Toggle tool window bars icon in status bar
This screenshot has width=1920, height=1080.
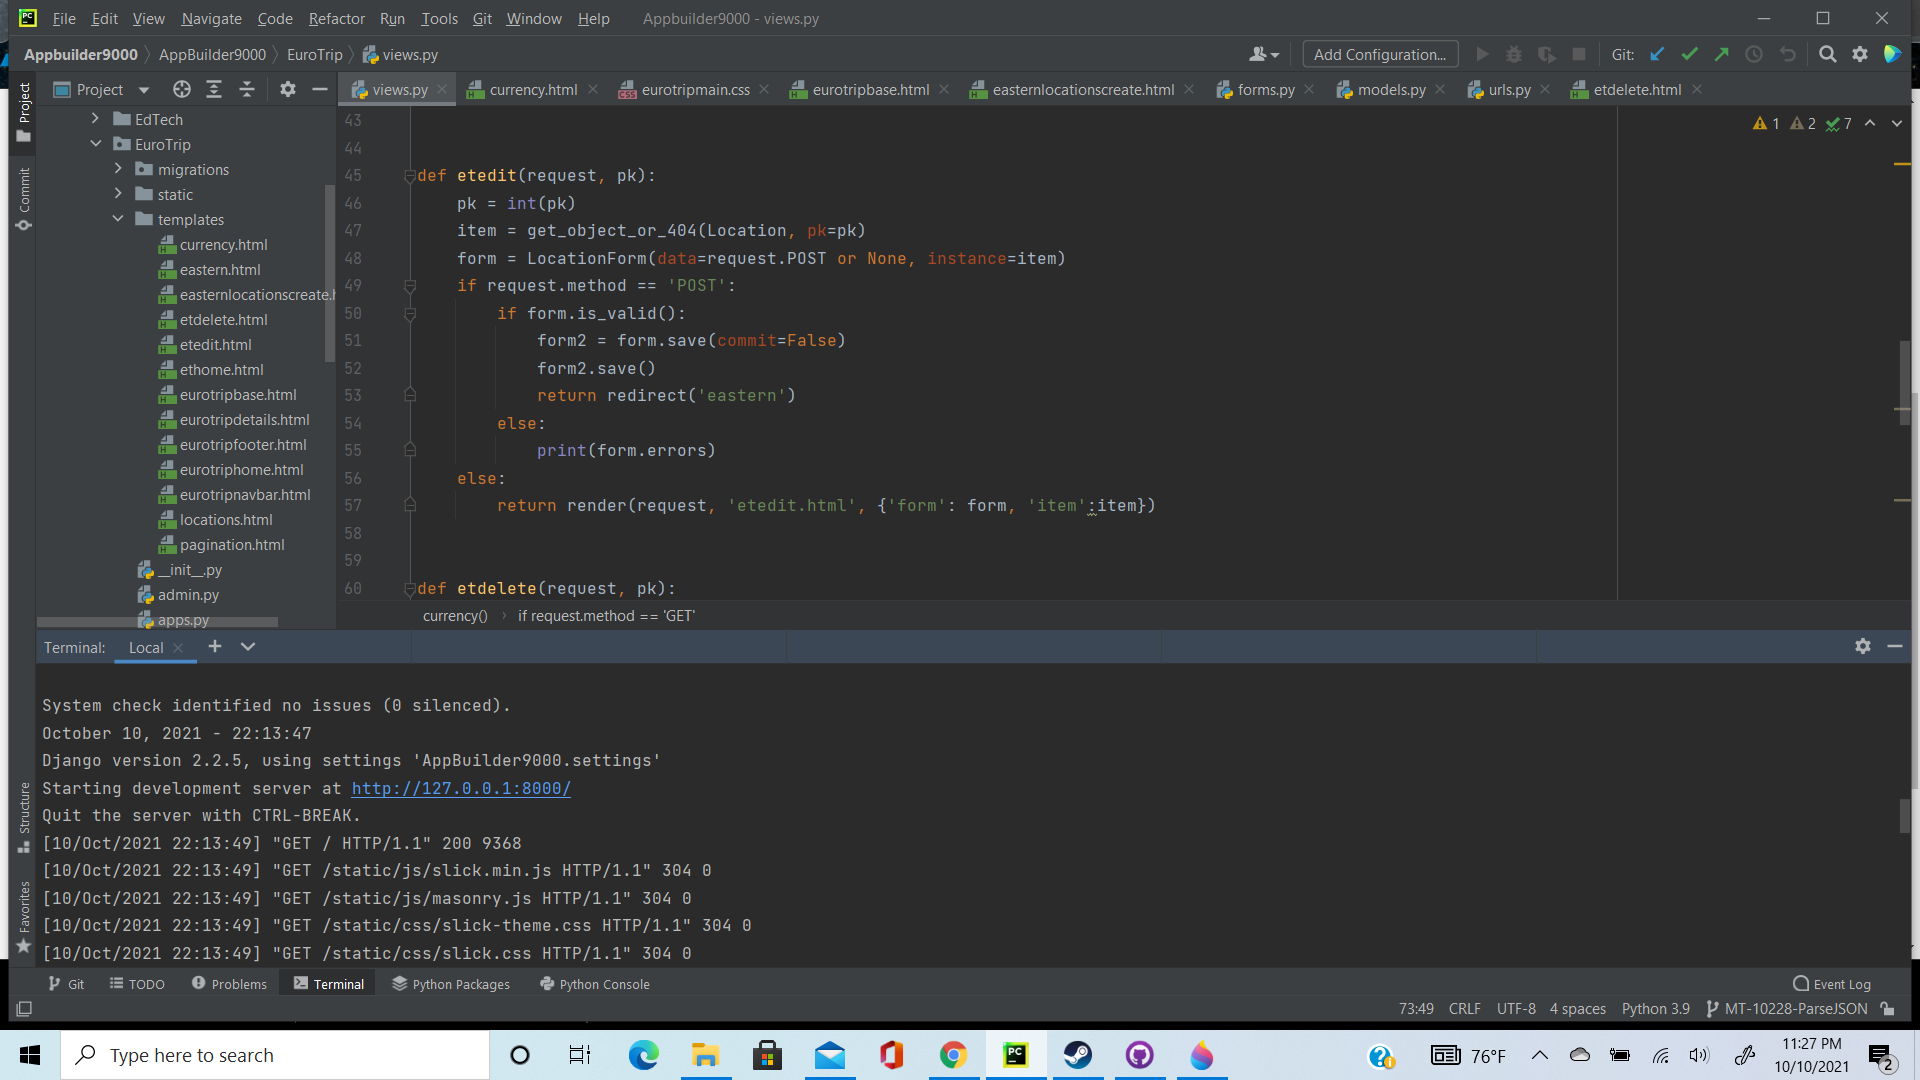pos(25,1009)
